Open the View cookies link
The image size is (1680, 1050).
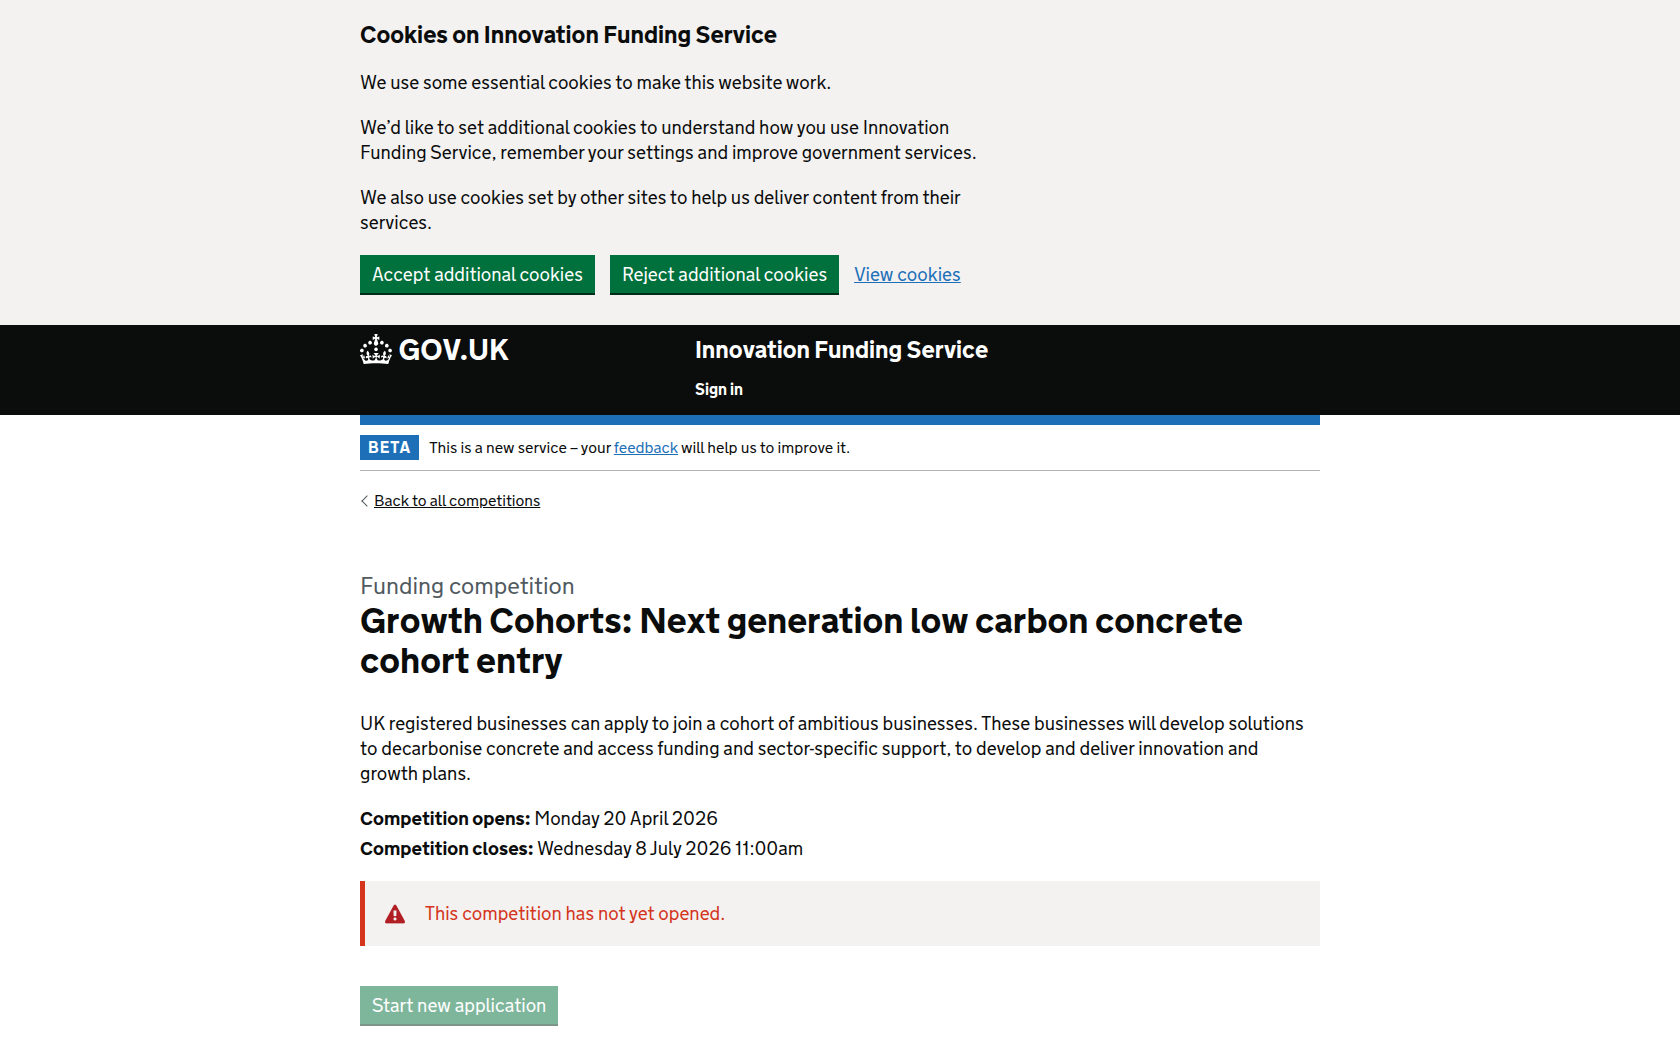point(907,275)
